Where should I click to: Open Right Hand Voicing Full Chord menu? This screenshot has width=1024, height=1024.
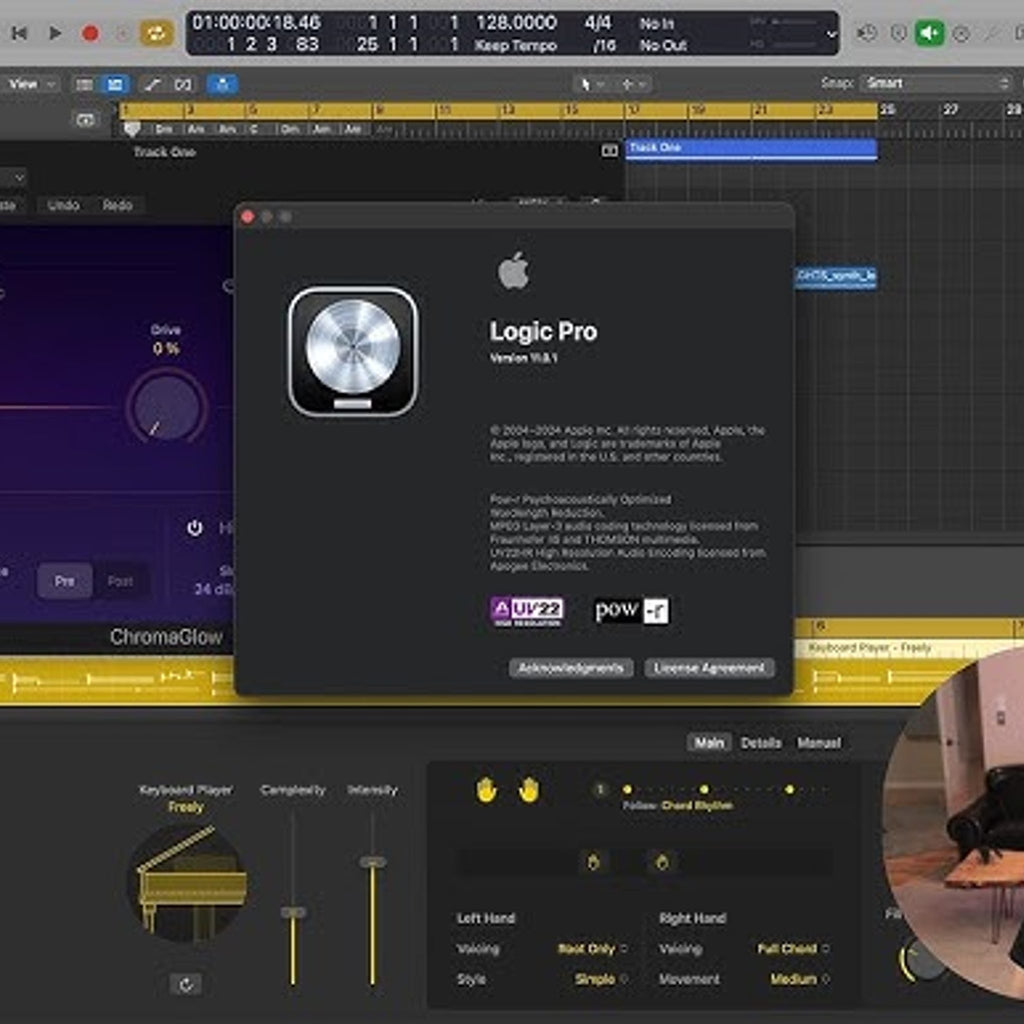(x=793, y=949)
